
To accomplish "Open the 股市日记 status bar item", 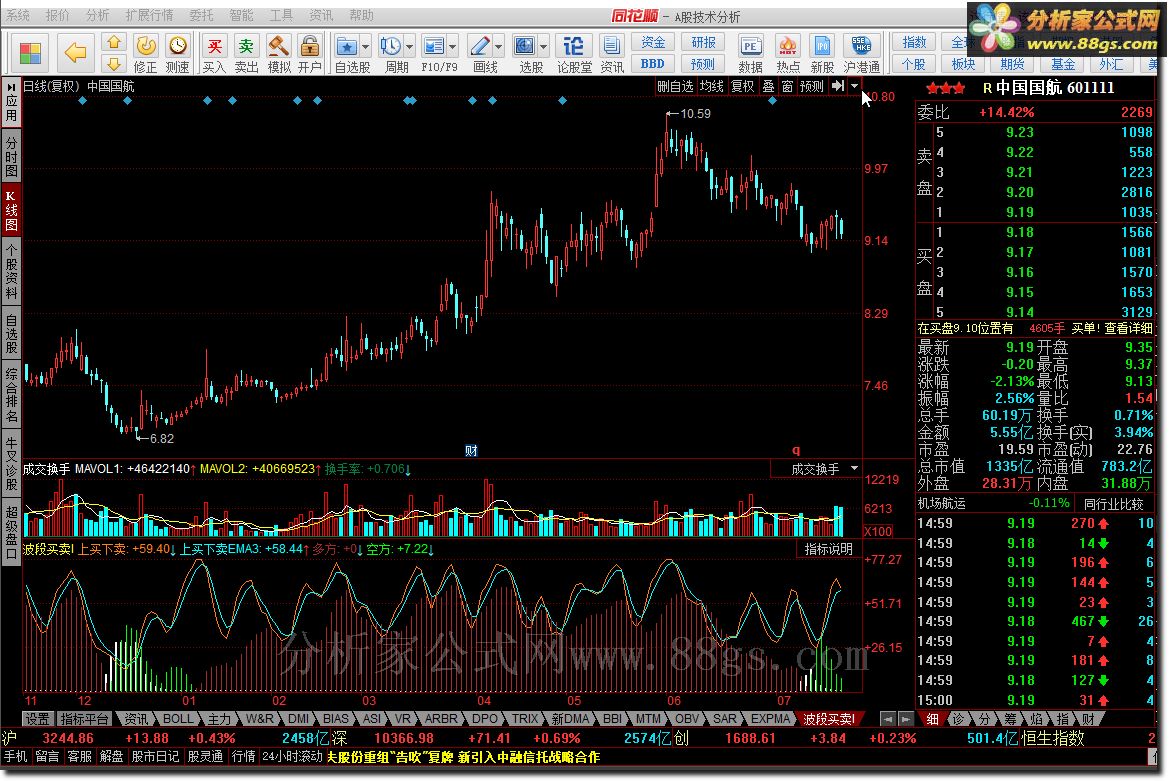I will (x=155, y=756).
